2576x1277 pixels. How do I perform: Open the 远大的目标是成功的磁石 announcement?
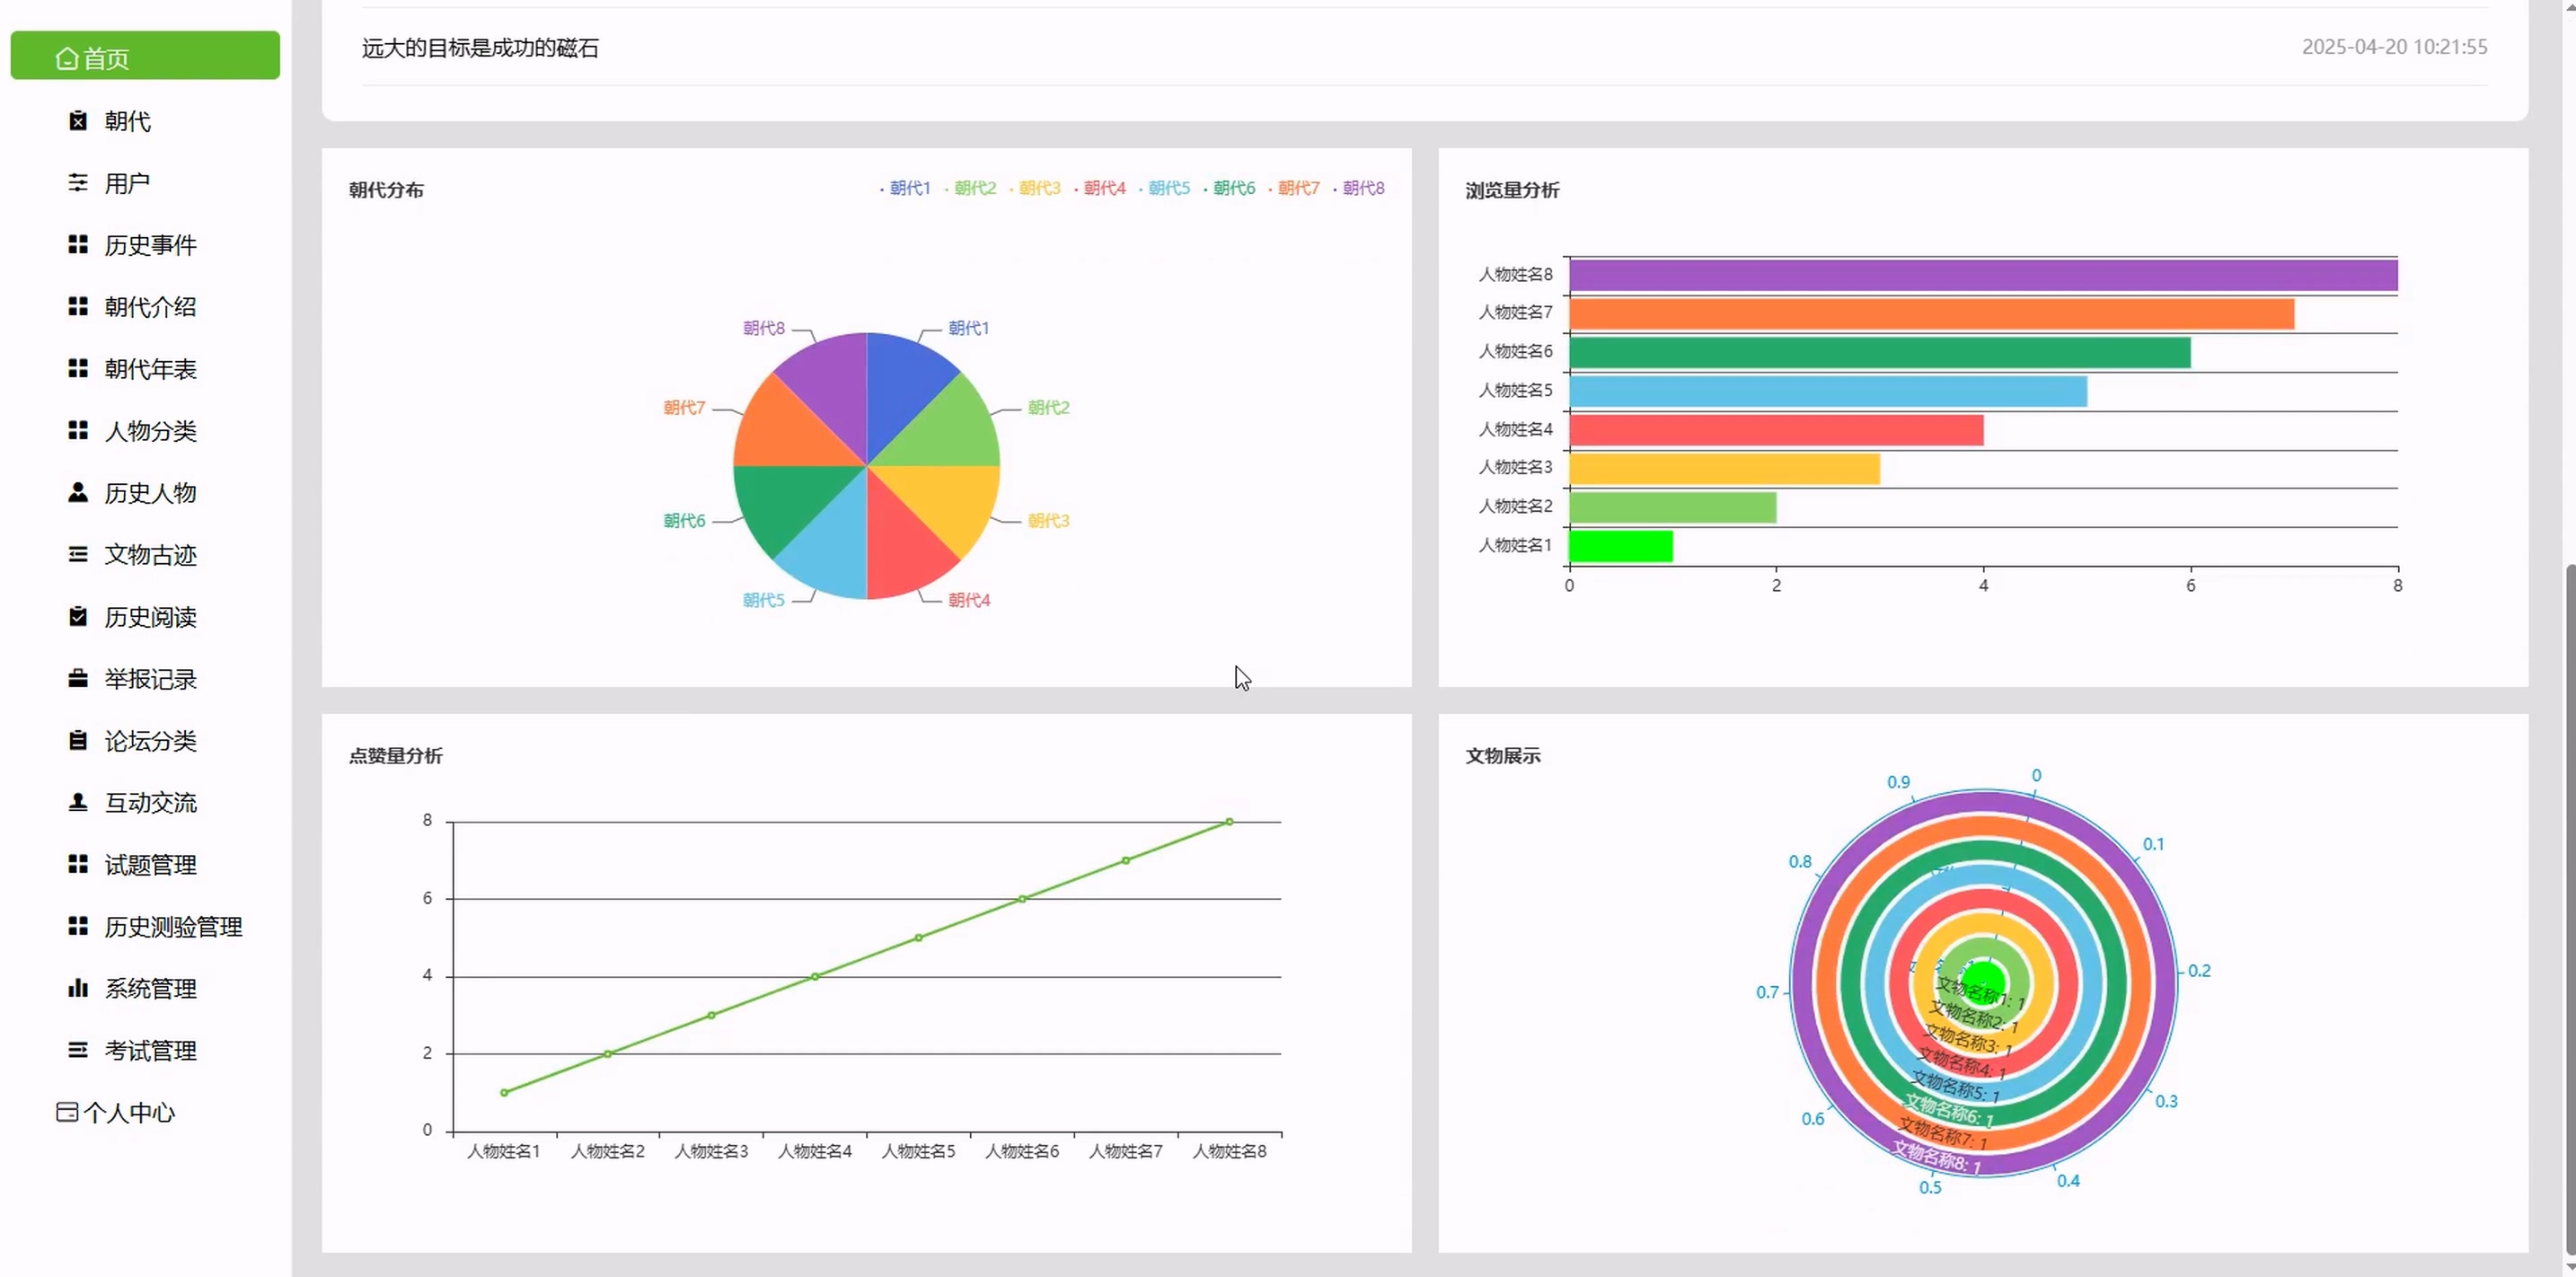click(x=480, y=48)
